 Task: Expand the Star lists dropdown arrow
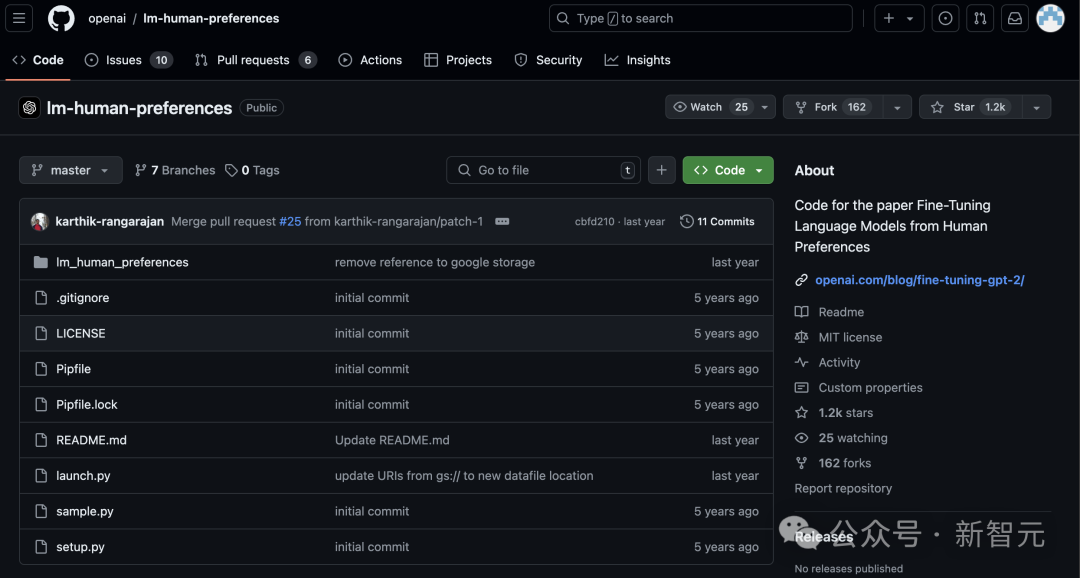point(1036,107)
